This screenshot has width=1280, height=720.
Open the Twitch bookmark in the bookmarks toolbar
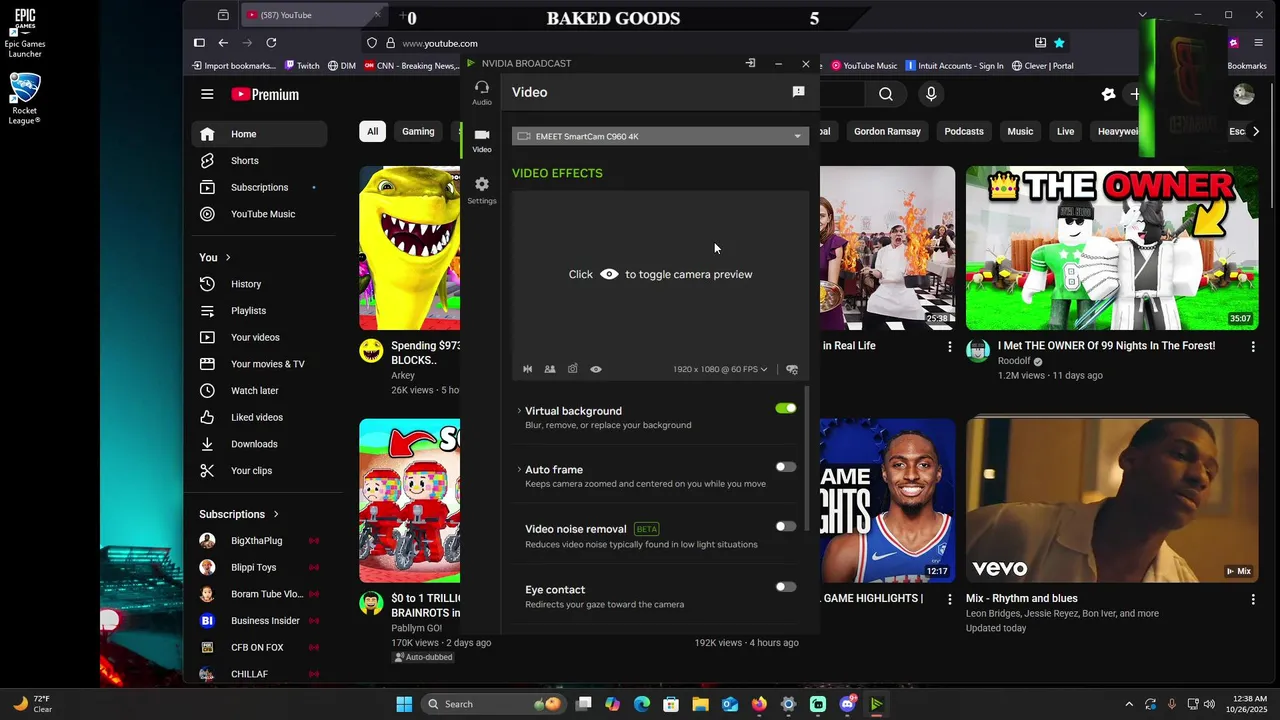point(302,66)
